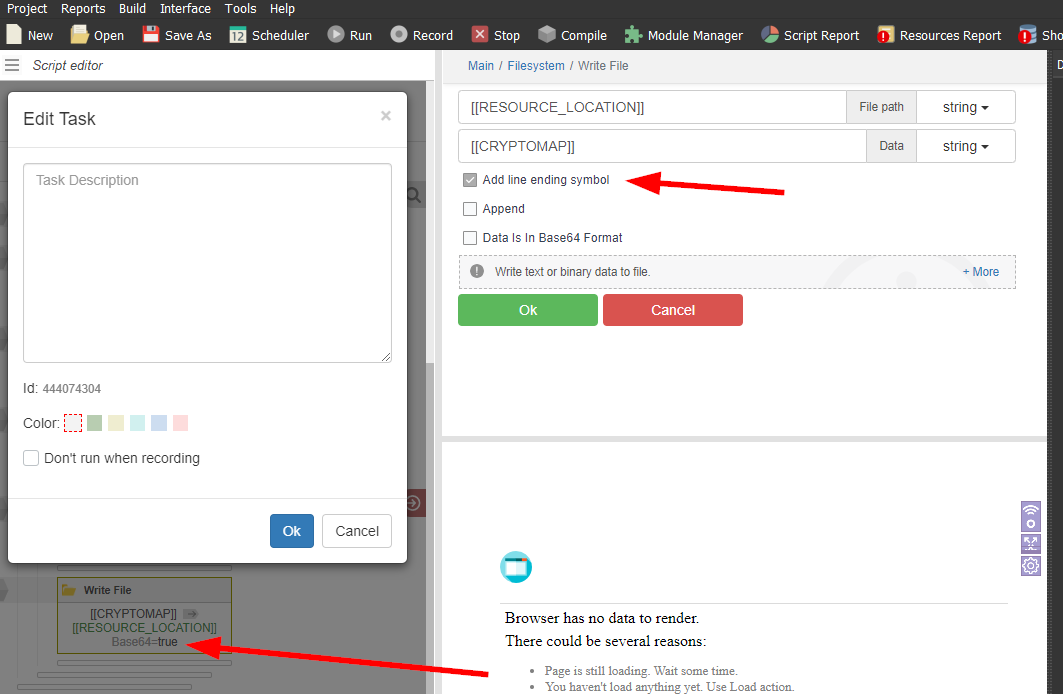Open the Tools menu

240,9
